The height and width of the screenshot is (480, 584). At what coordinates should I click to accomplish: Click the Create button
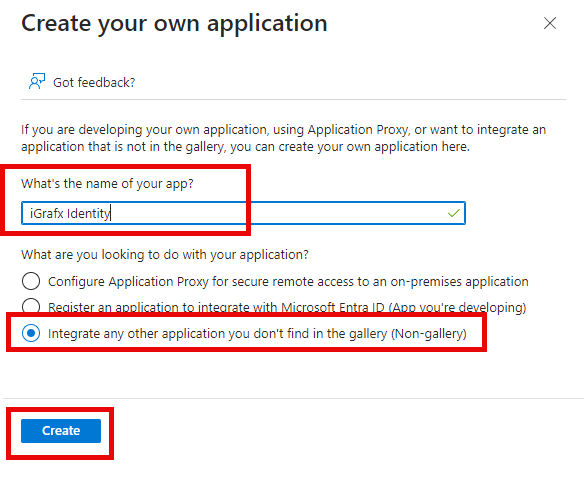61,431
